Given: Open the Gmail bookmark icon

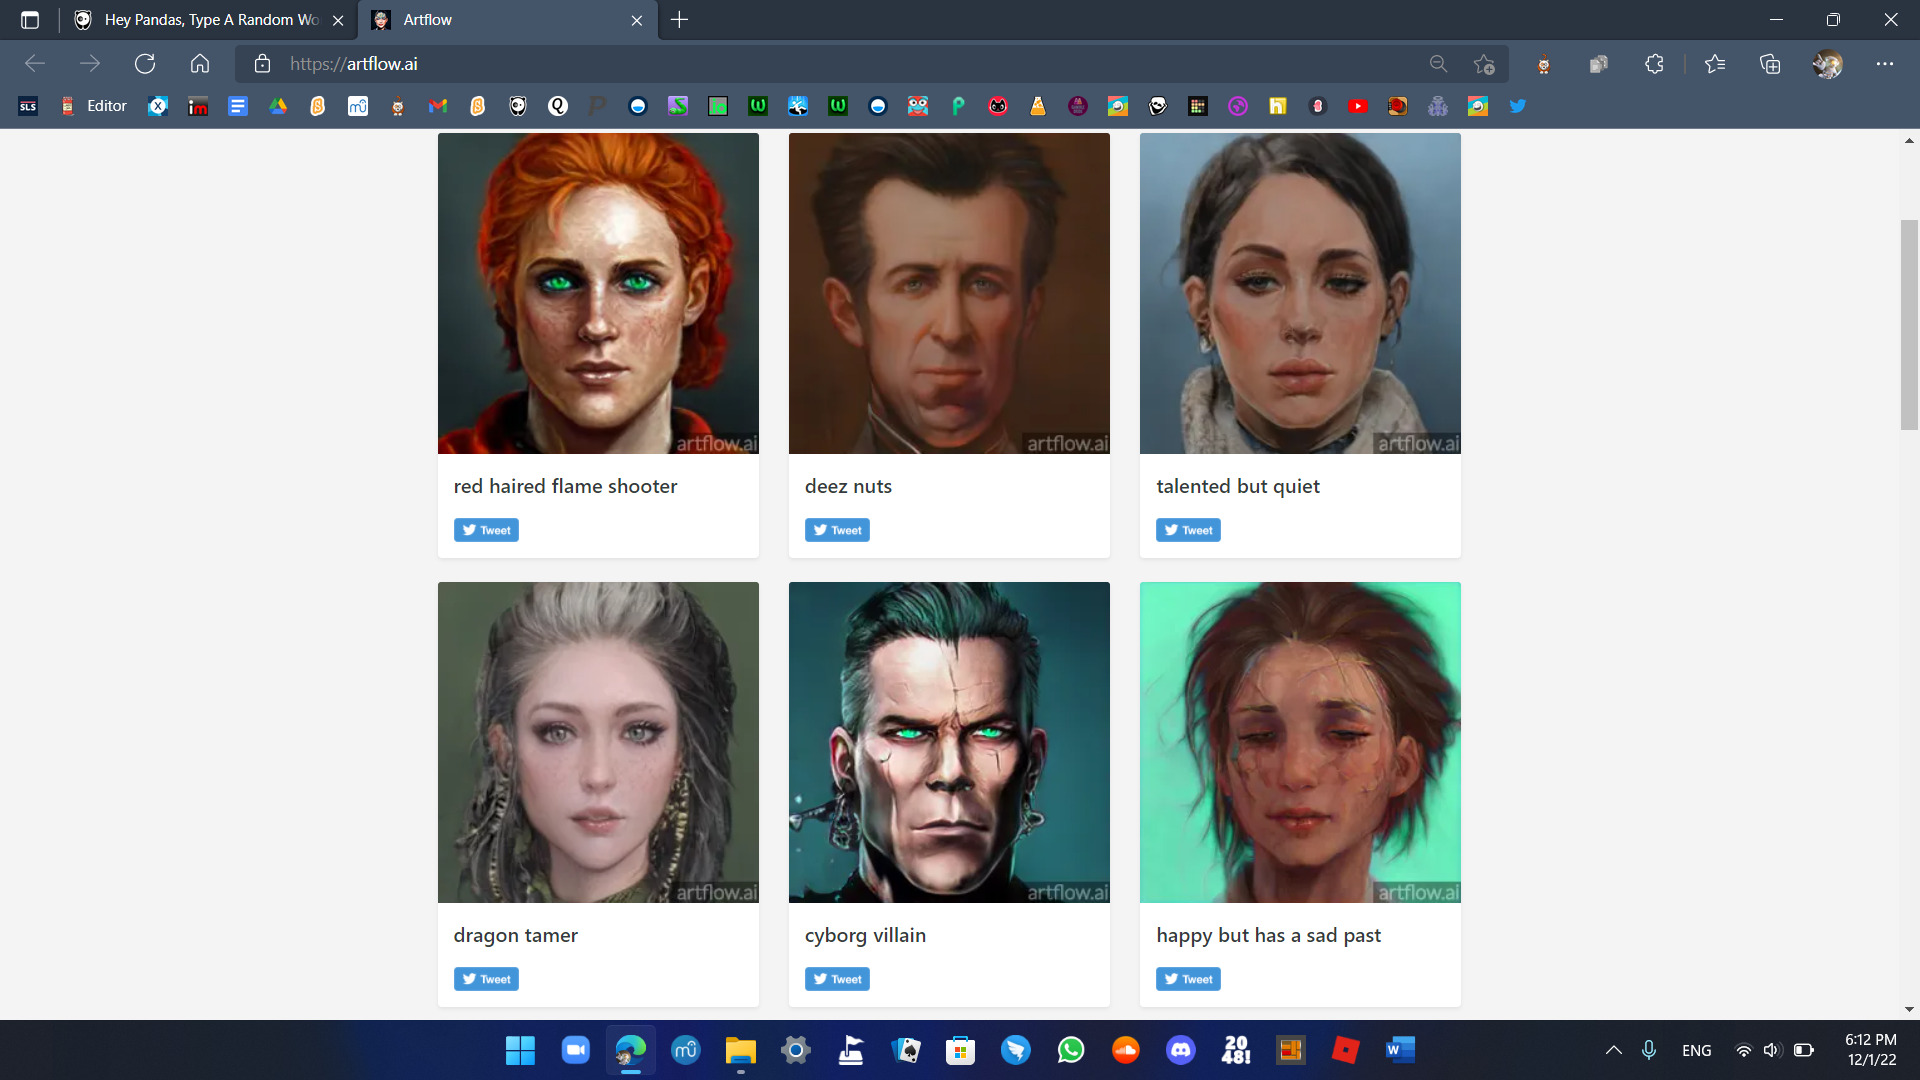Looking at the screenshot, I should click(x=437, y=106).
